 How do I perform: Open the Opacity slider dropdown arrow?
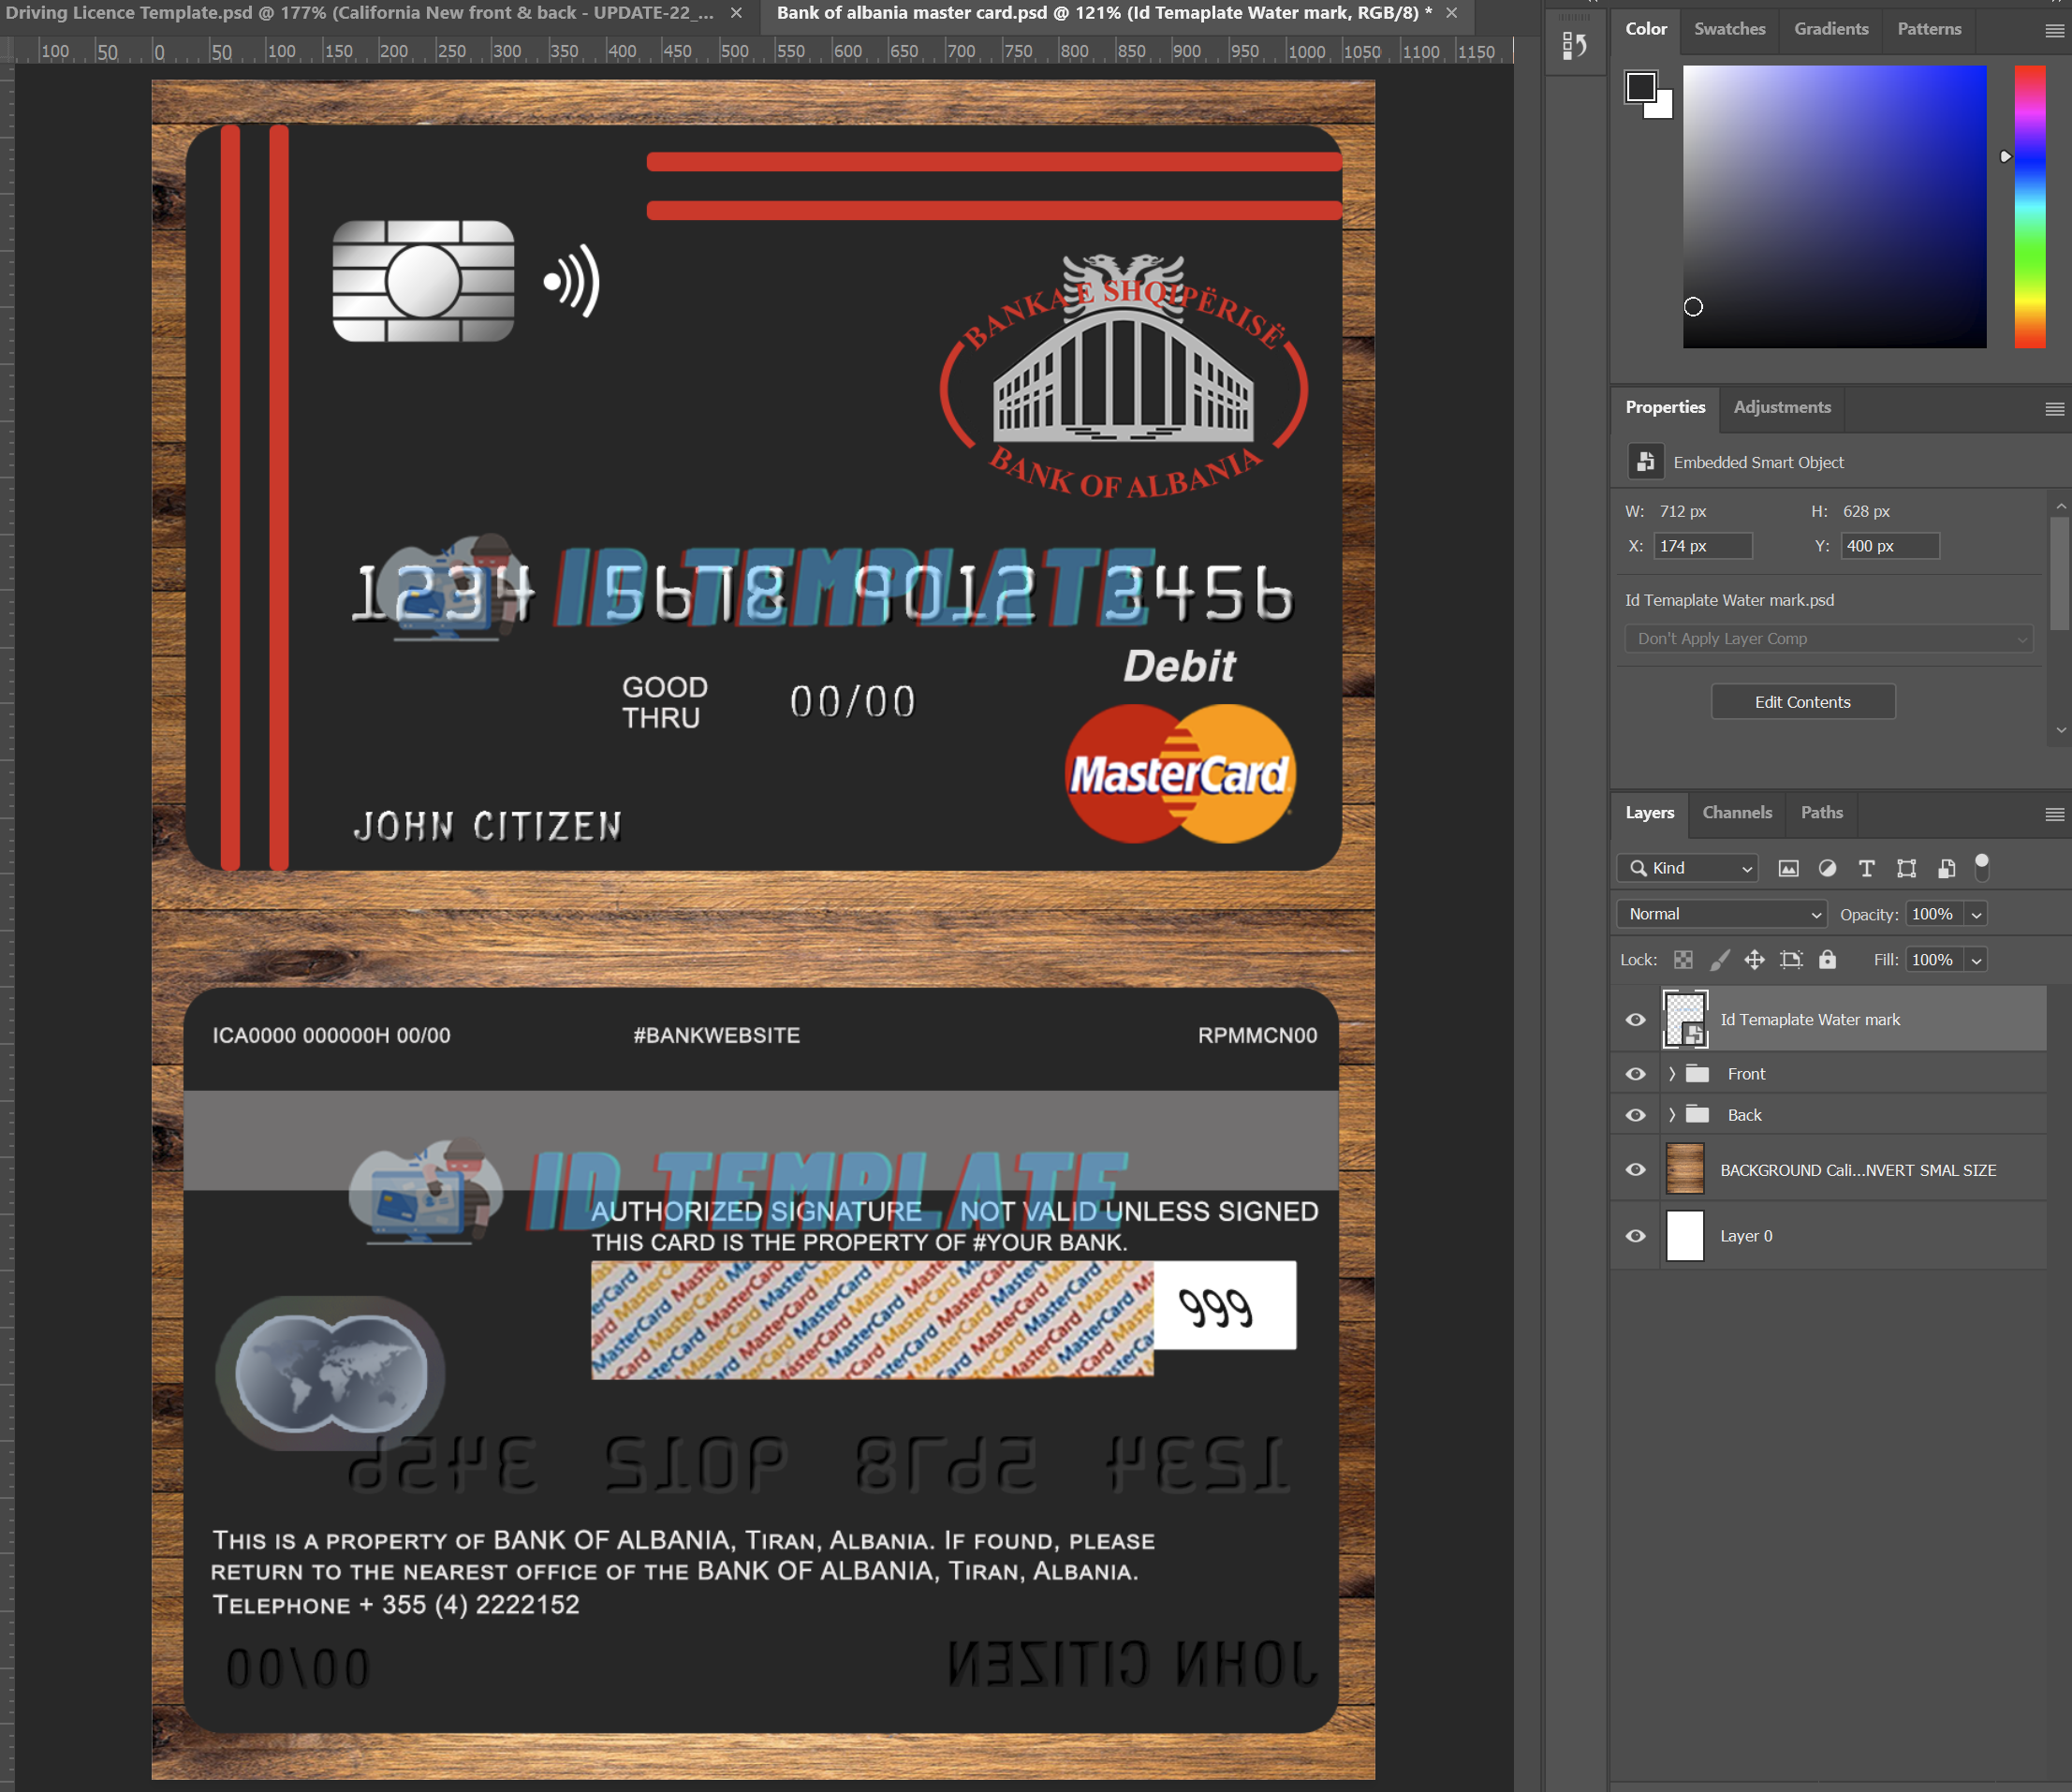(x=1976, y=915)
